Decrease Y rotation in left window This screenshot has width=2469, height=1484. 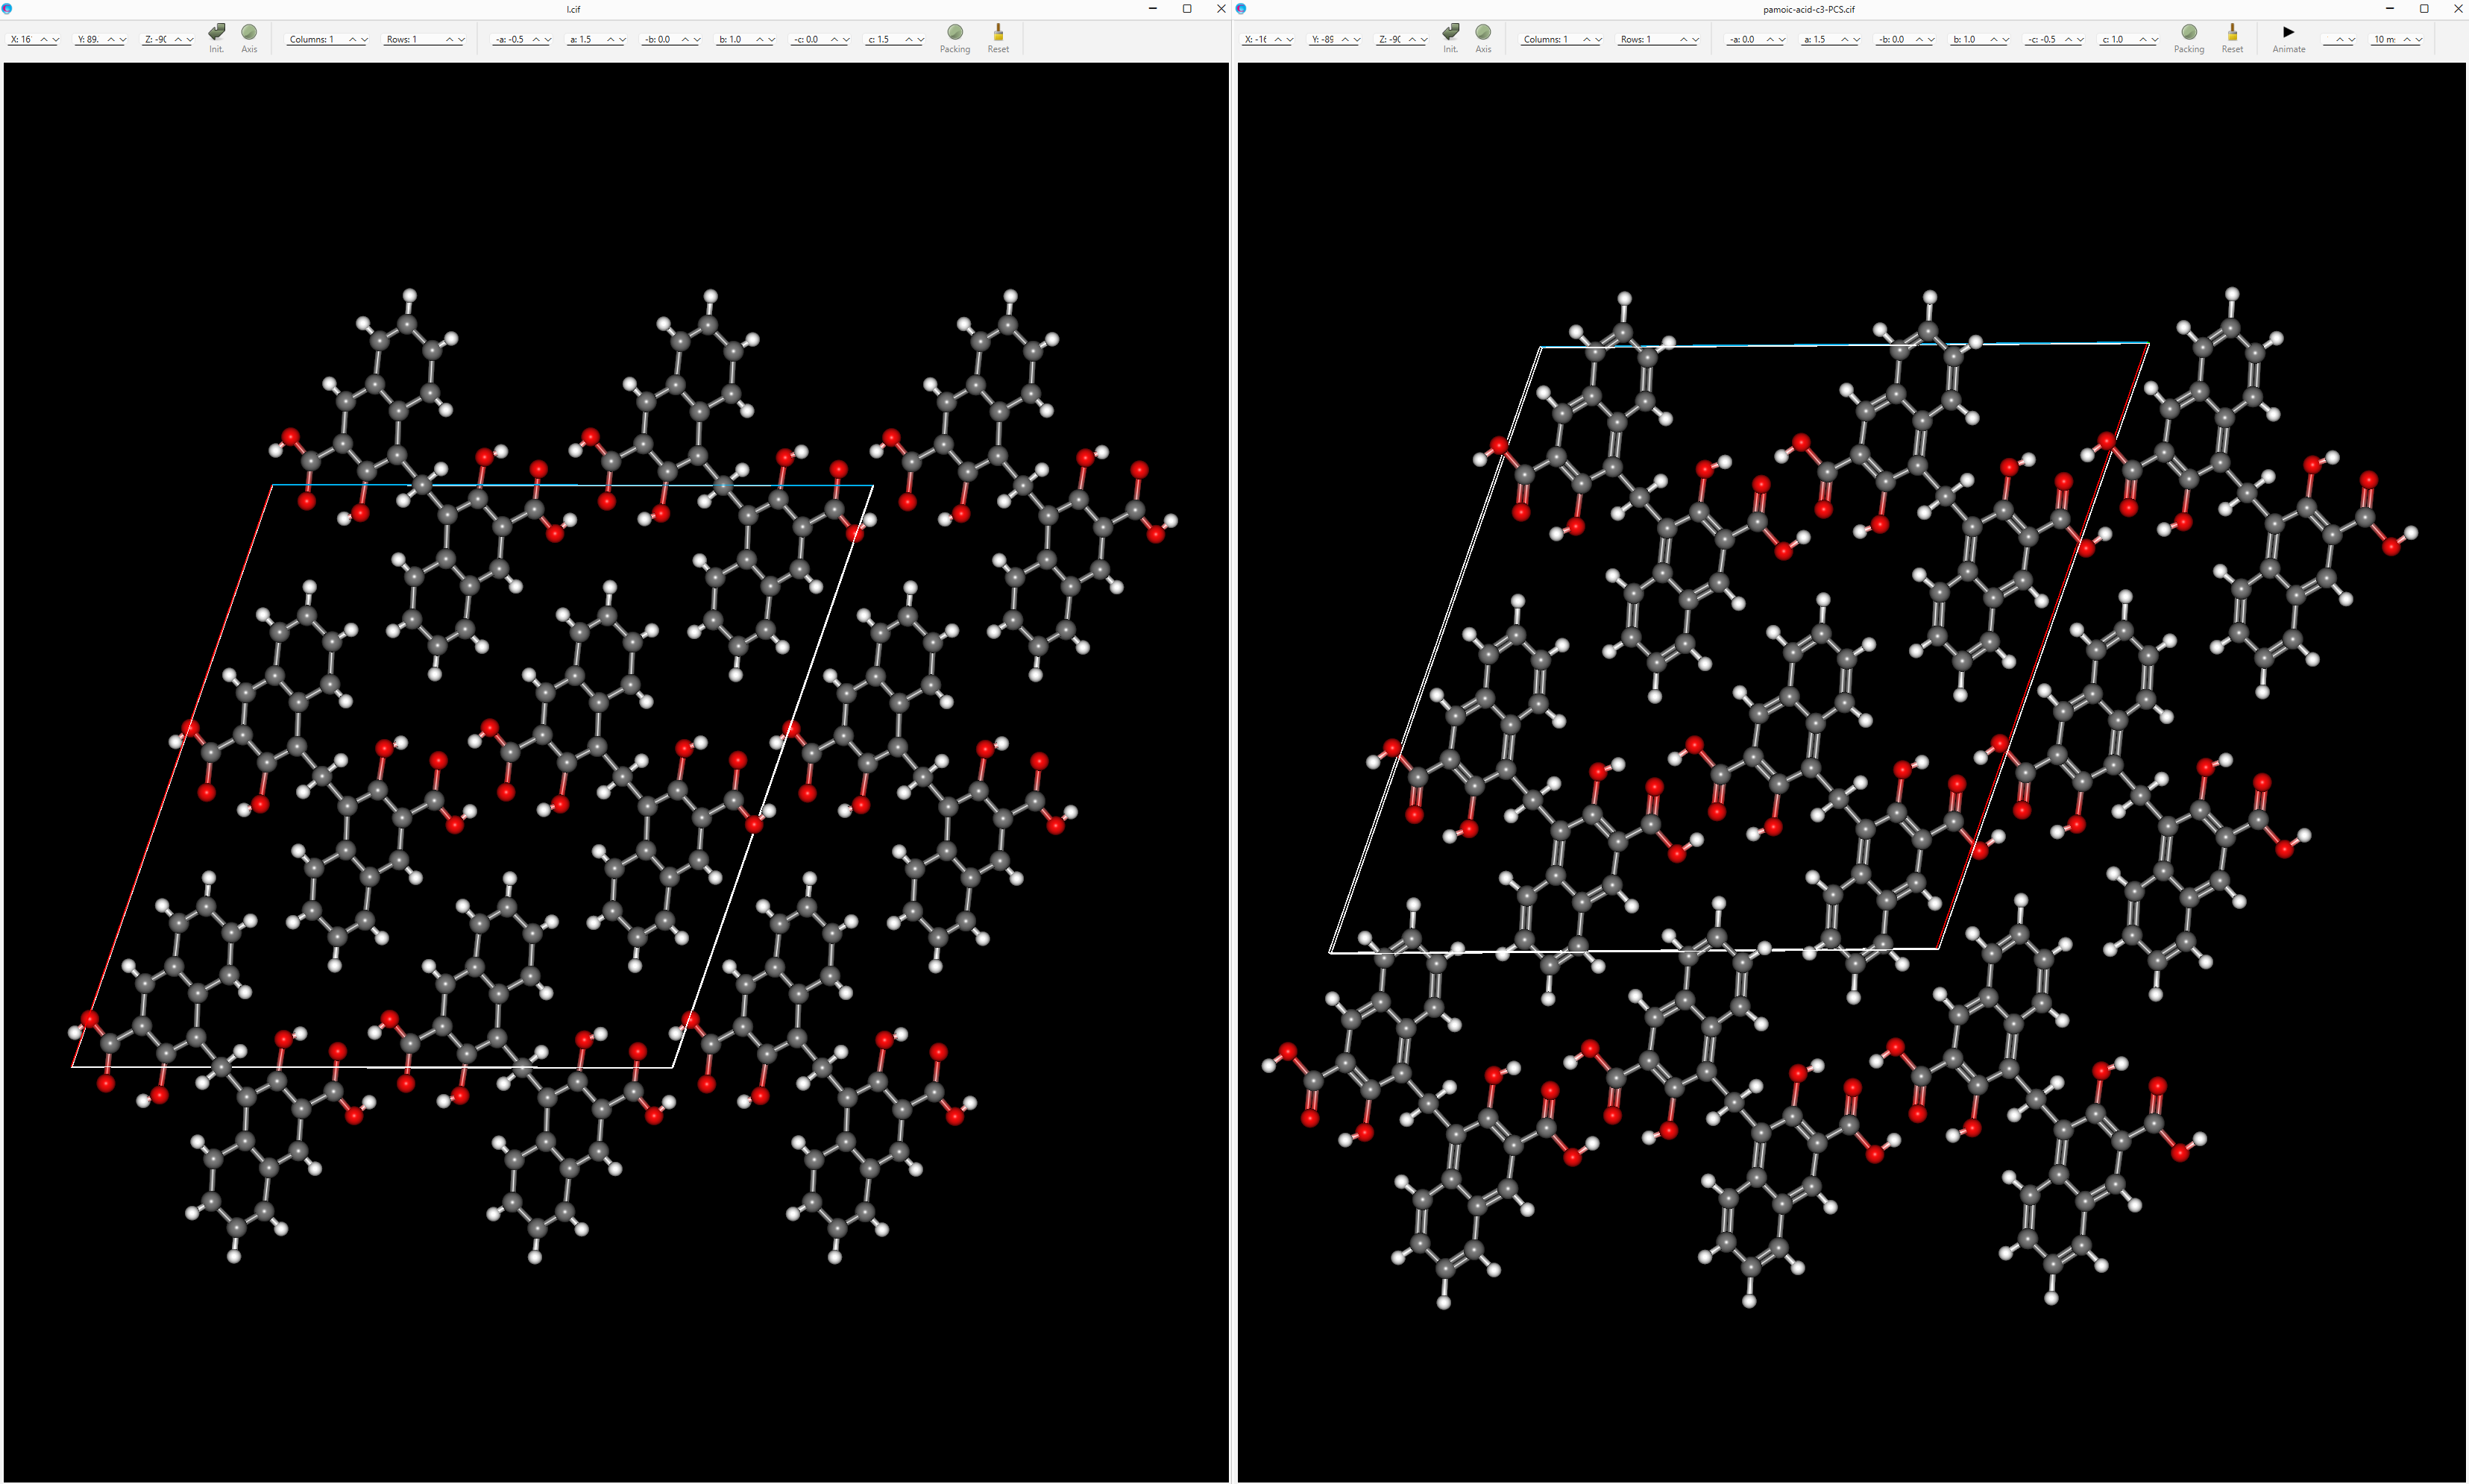click(123, 40)
